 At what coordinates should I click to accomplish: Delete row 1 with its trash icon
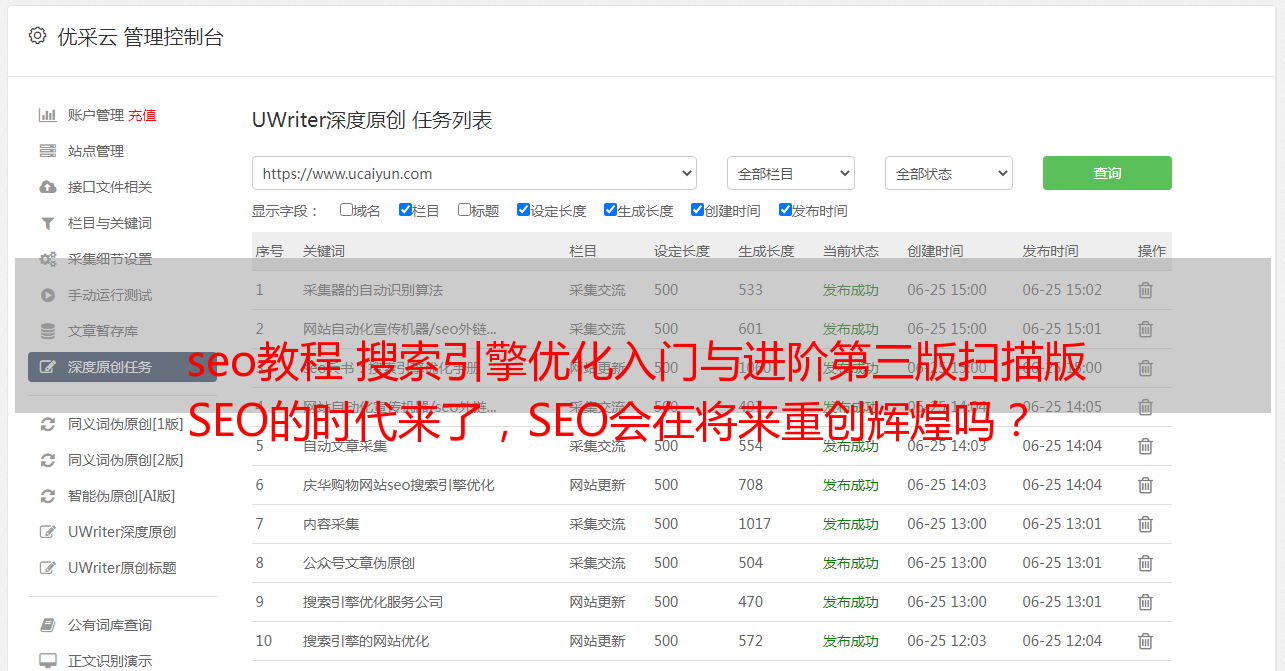(1145, 290)
